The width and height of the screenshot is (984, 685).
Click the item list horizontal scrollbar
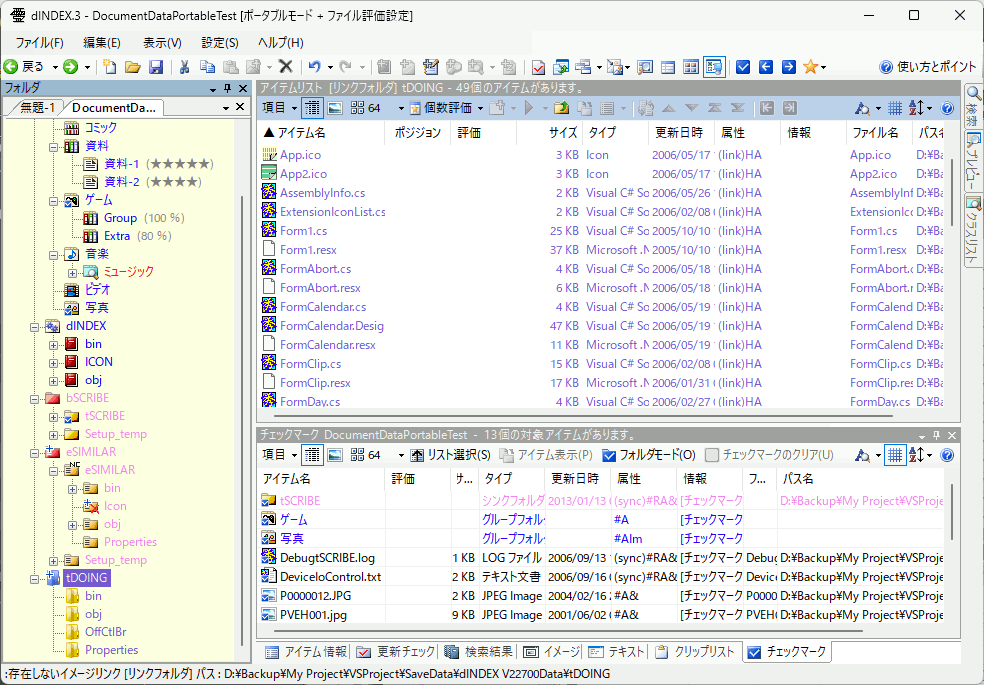tap(584, 415)
